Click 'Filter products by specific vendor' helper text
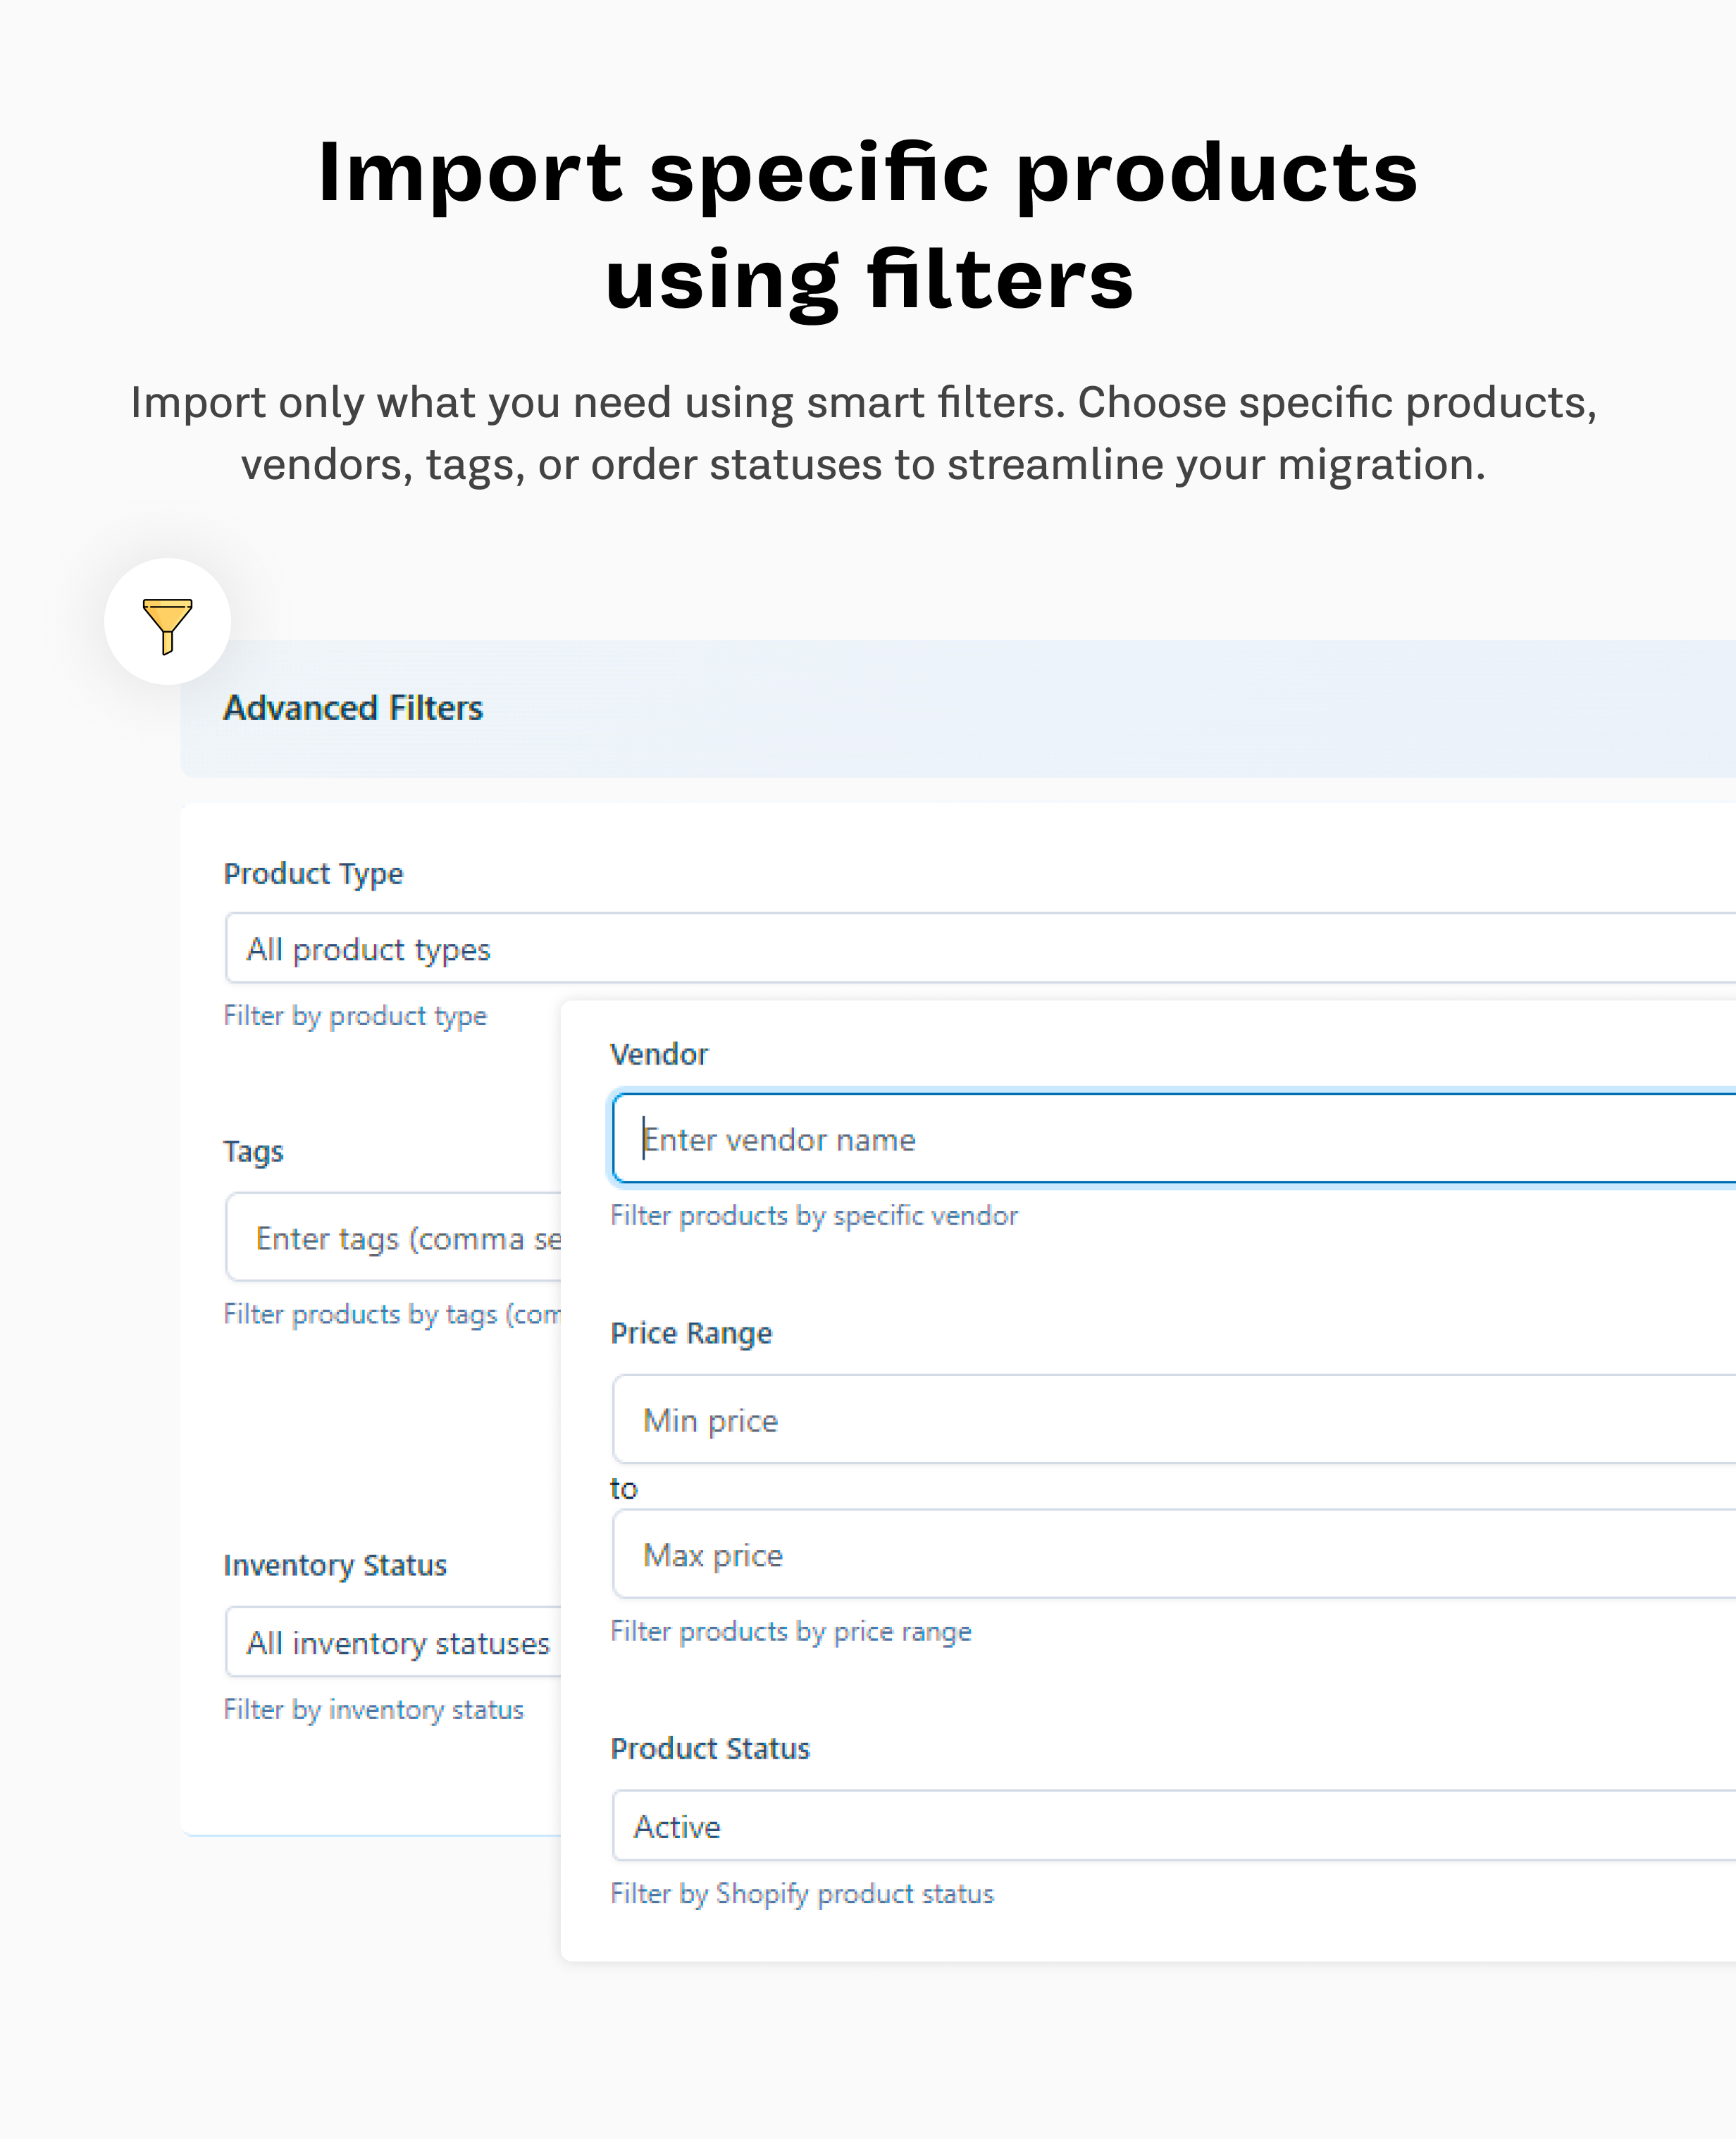 814,1215
